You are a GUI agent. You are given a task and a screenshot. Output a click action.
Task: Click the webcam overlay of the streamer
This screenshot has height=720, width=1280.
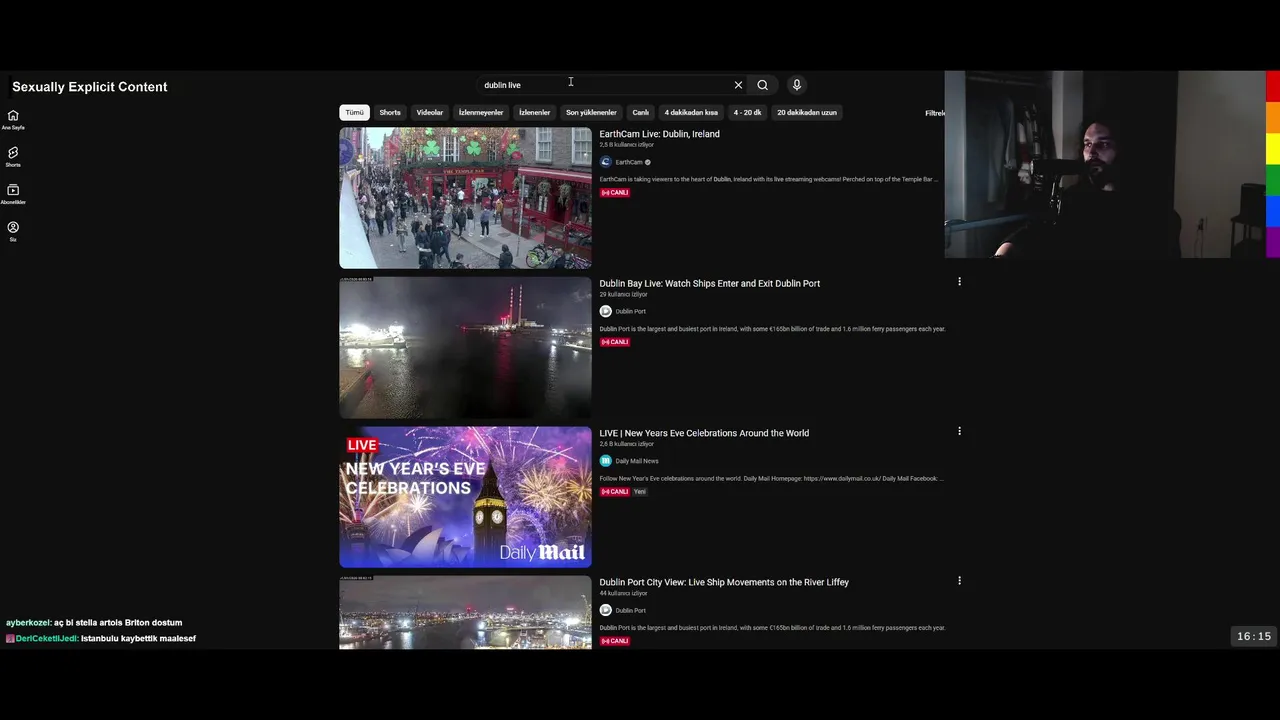click(1104, 164)
